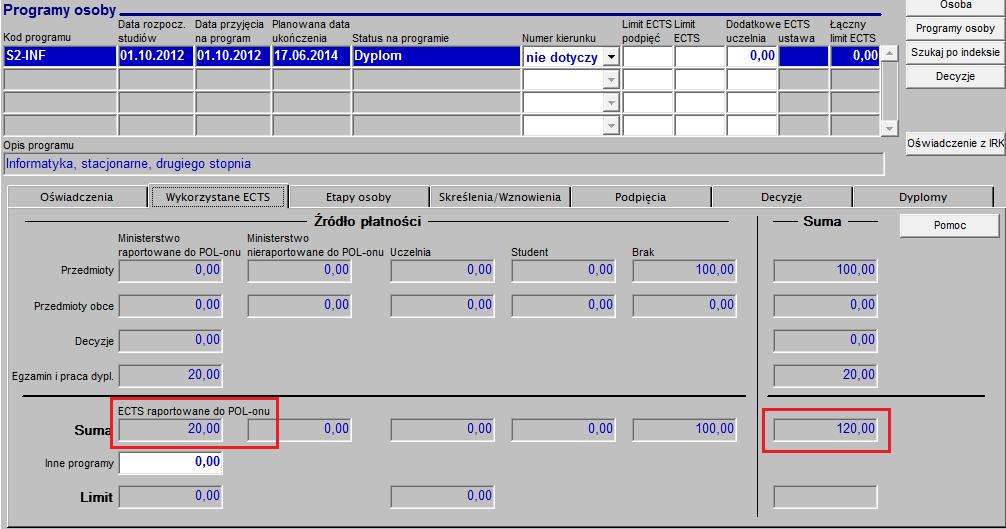Click the programs table scroll up arrow
Image resolution: width=1006 pixels, height=529 pixels.
click(x=889, y=53)
